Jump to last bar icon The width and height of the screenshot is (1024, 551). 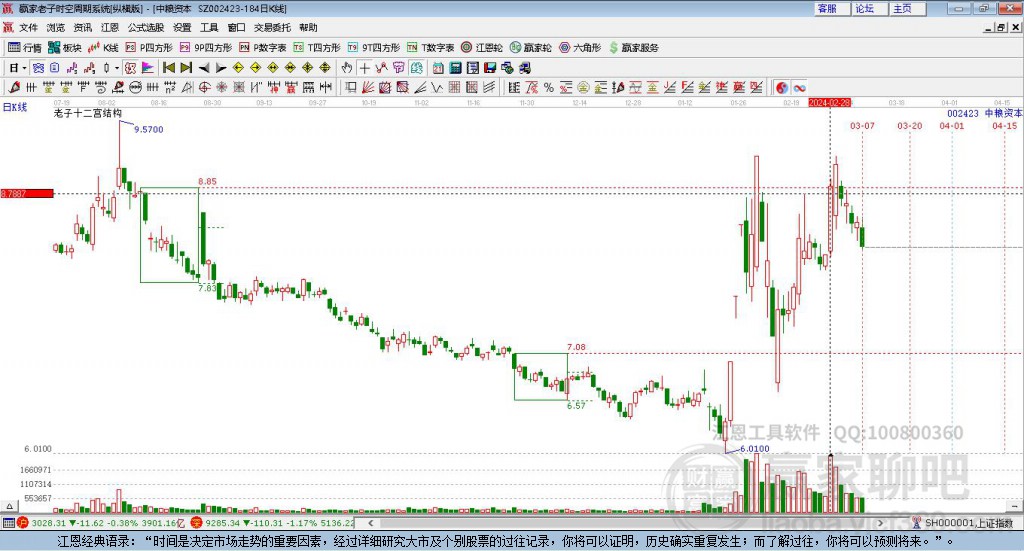(186, 68)
